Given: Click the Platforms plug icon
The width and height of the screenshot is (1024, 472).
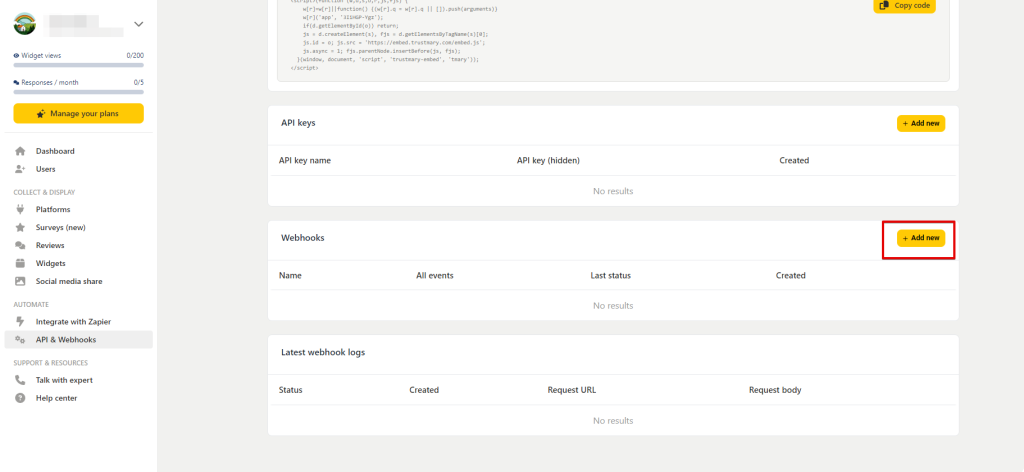Looking at the screenshot, I should tap(20, 209).
